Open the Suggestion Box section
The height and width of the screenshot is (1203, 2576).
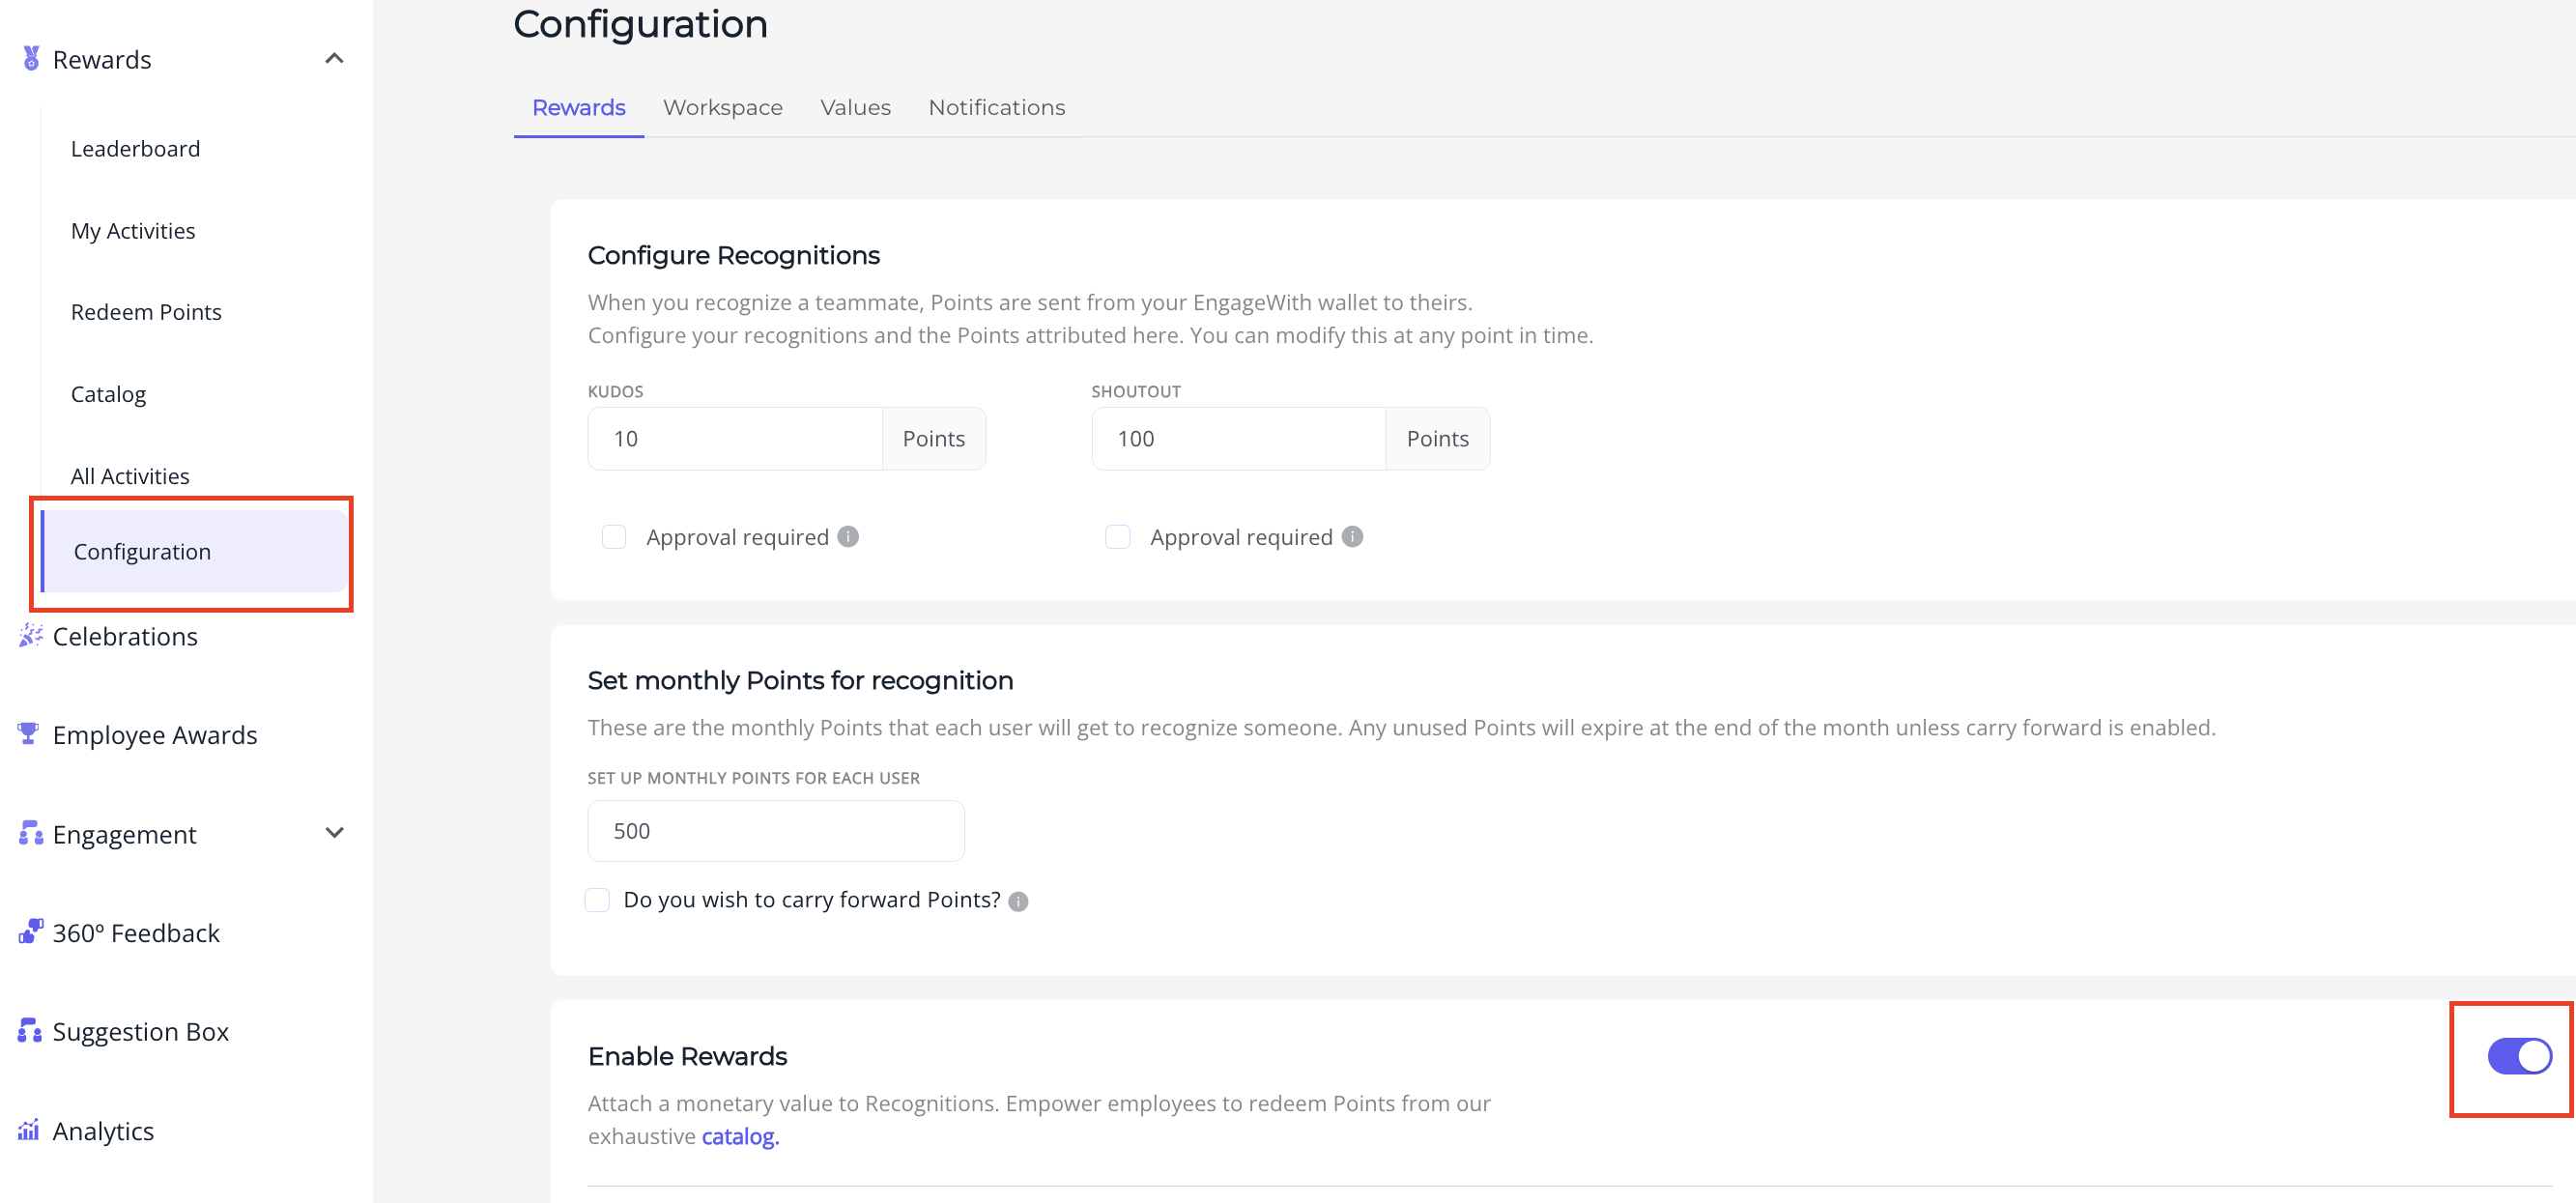[141, 1032]
